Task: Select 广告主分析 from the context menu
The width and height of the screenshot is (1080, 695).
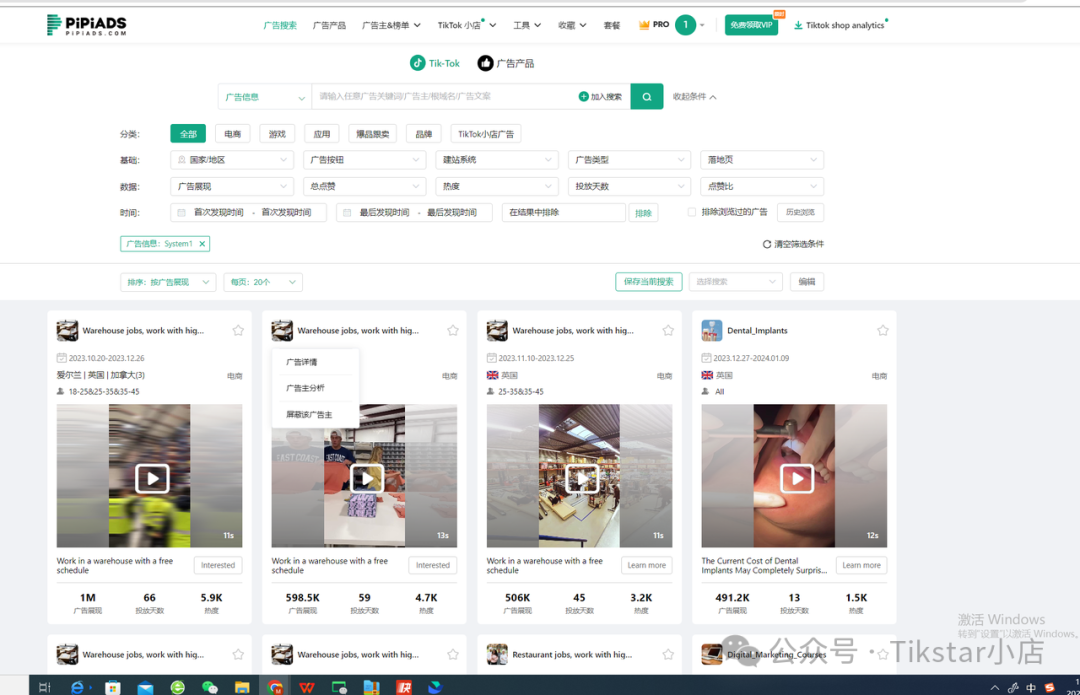Action: (307, 387)
